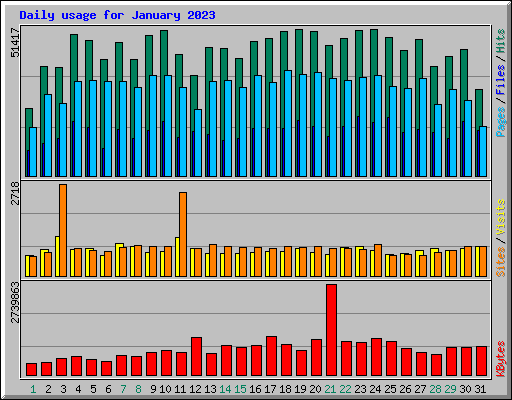Click day 8 on the x-axis
This screenshot has width=512, height=400.
(138, 389)
